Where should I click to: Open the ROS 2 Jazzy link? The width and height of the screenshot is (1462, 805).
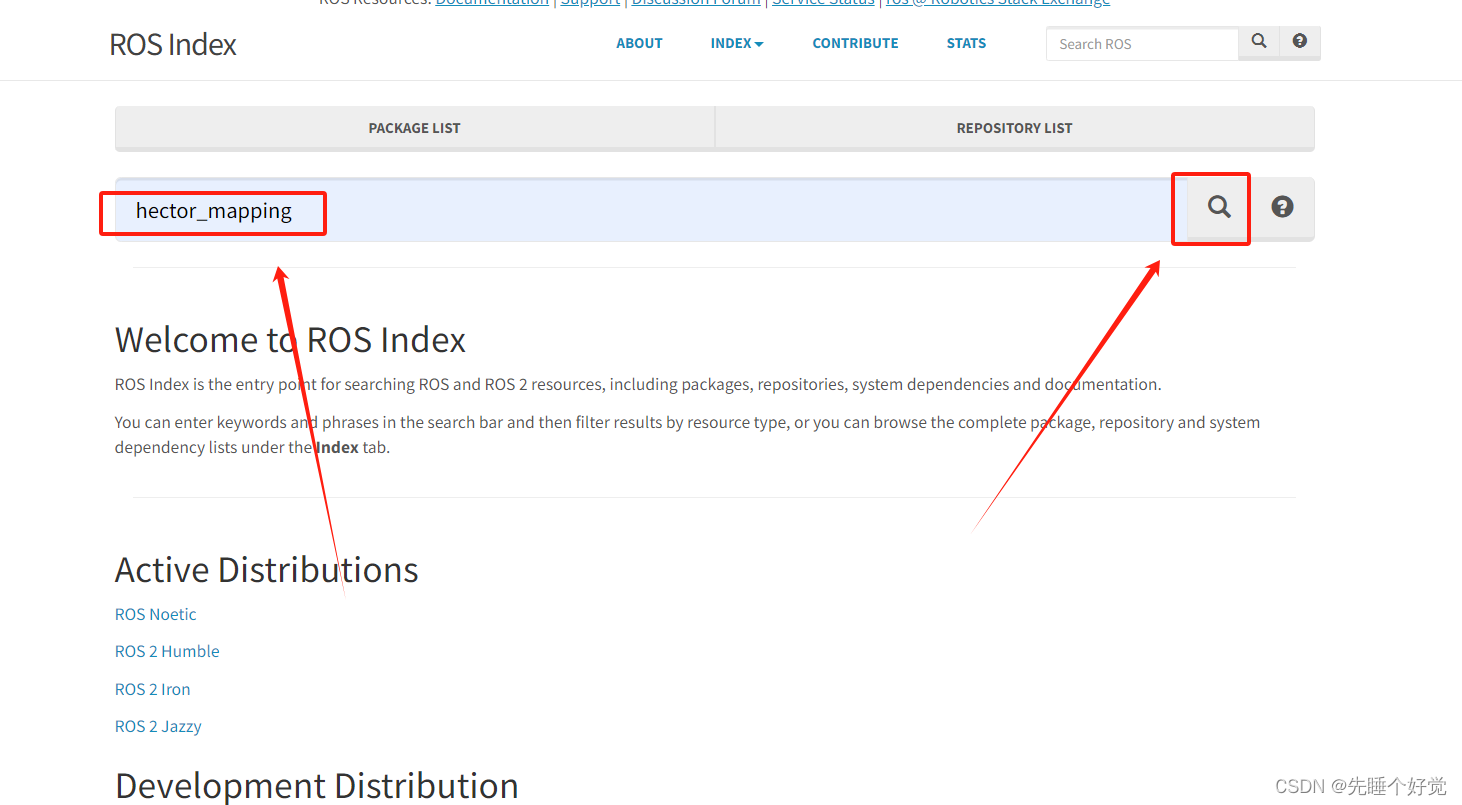coord(158,726)
